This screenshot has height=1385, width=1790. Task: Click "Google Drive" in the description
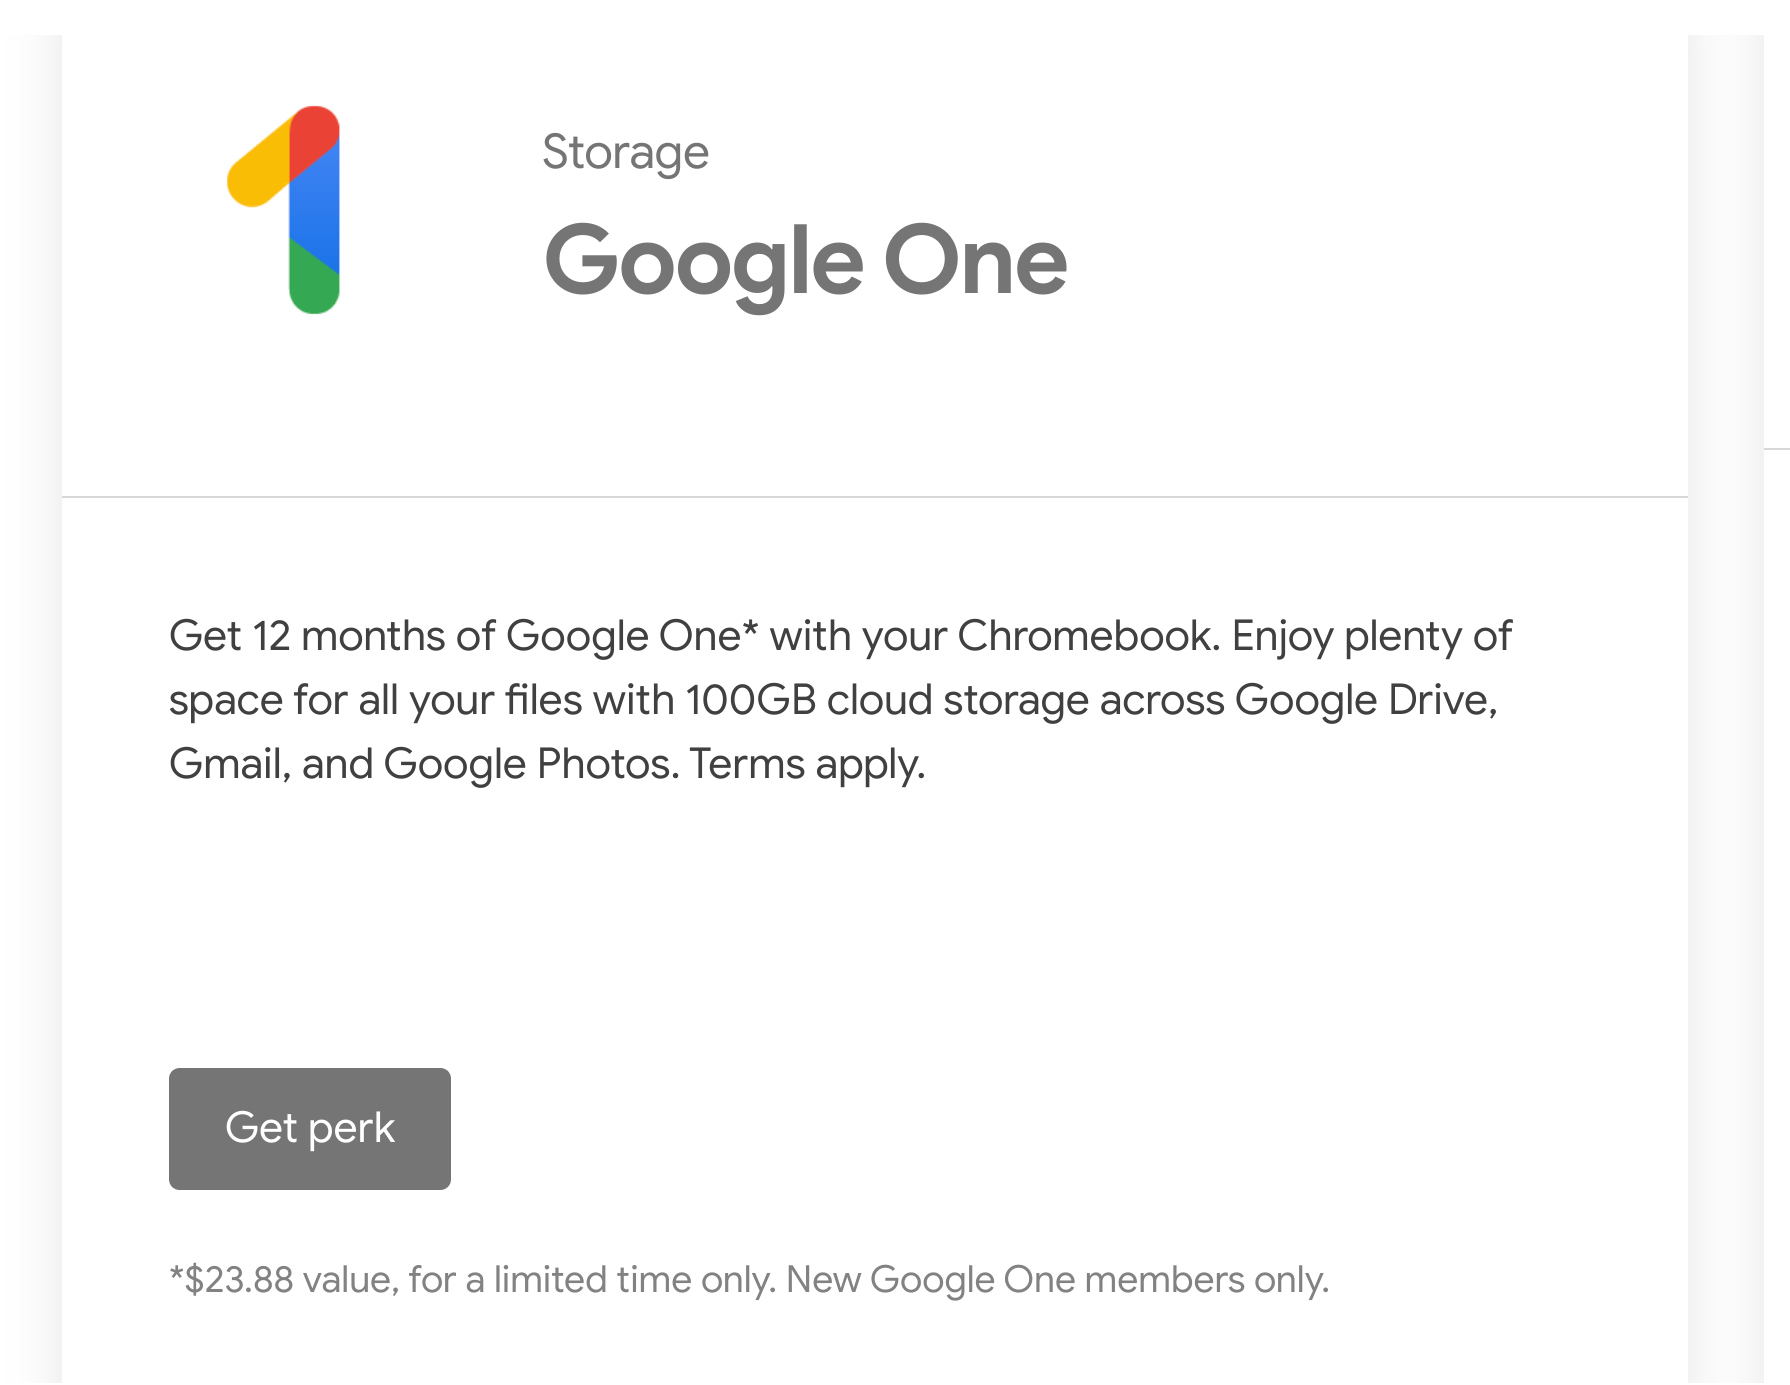tap(1365, 700)
